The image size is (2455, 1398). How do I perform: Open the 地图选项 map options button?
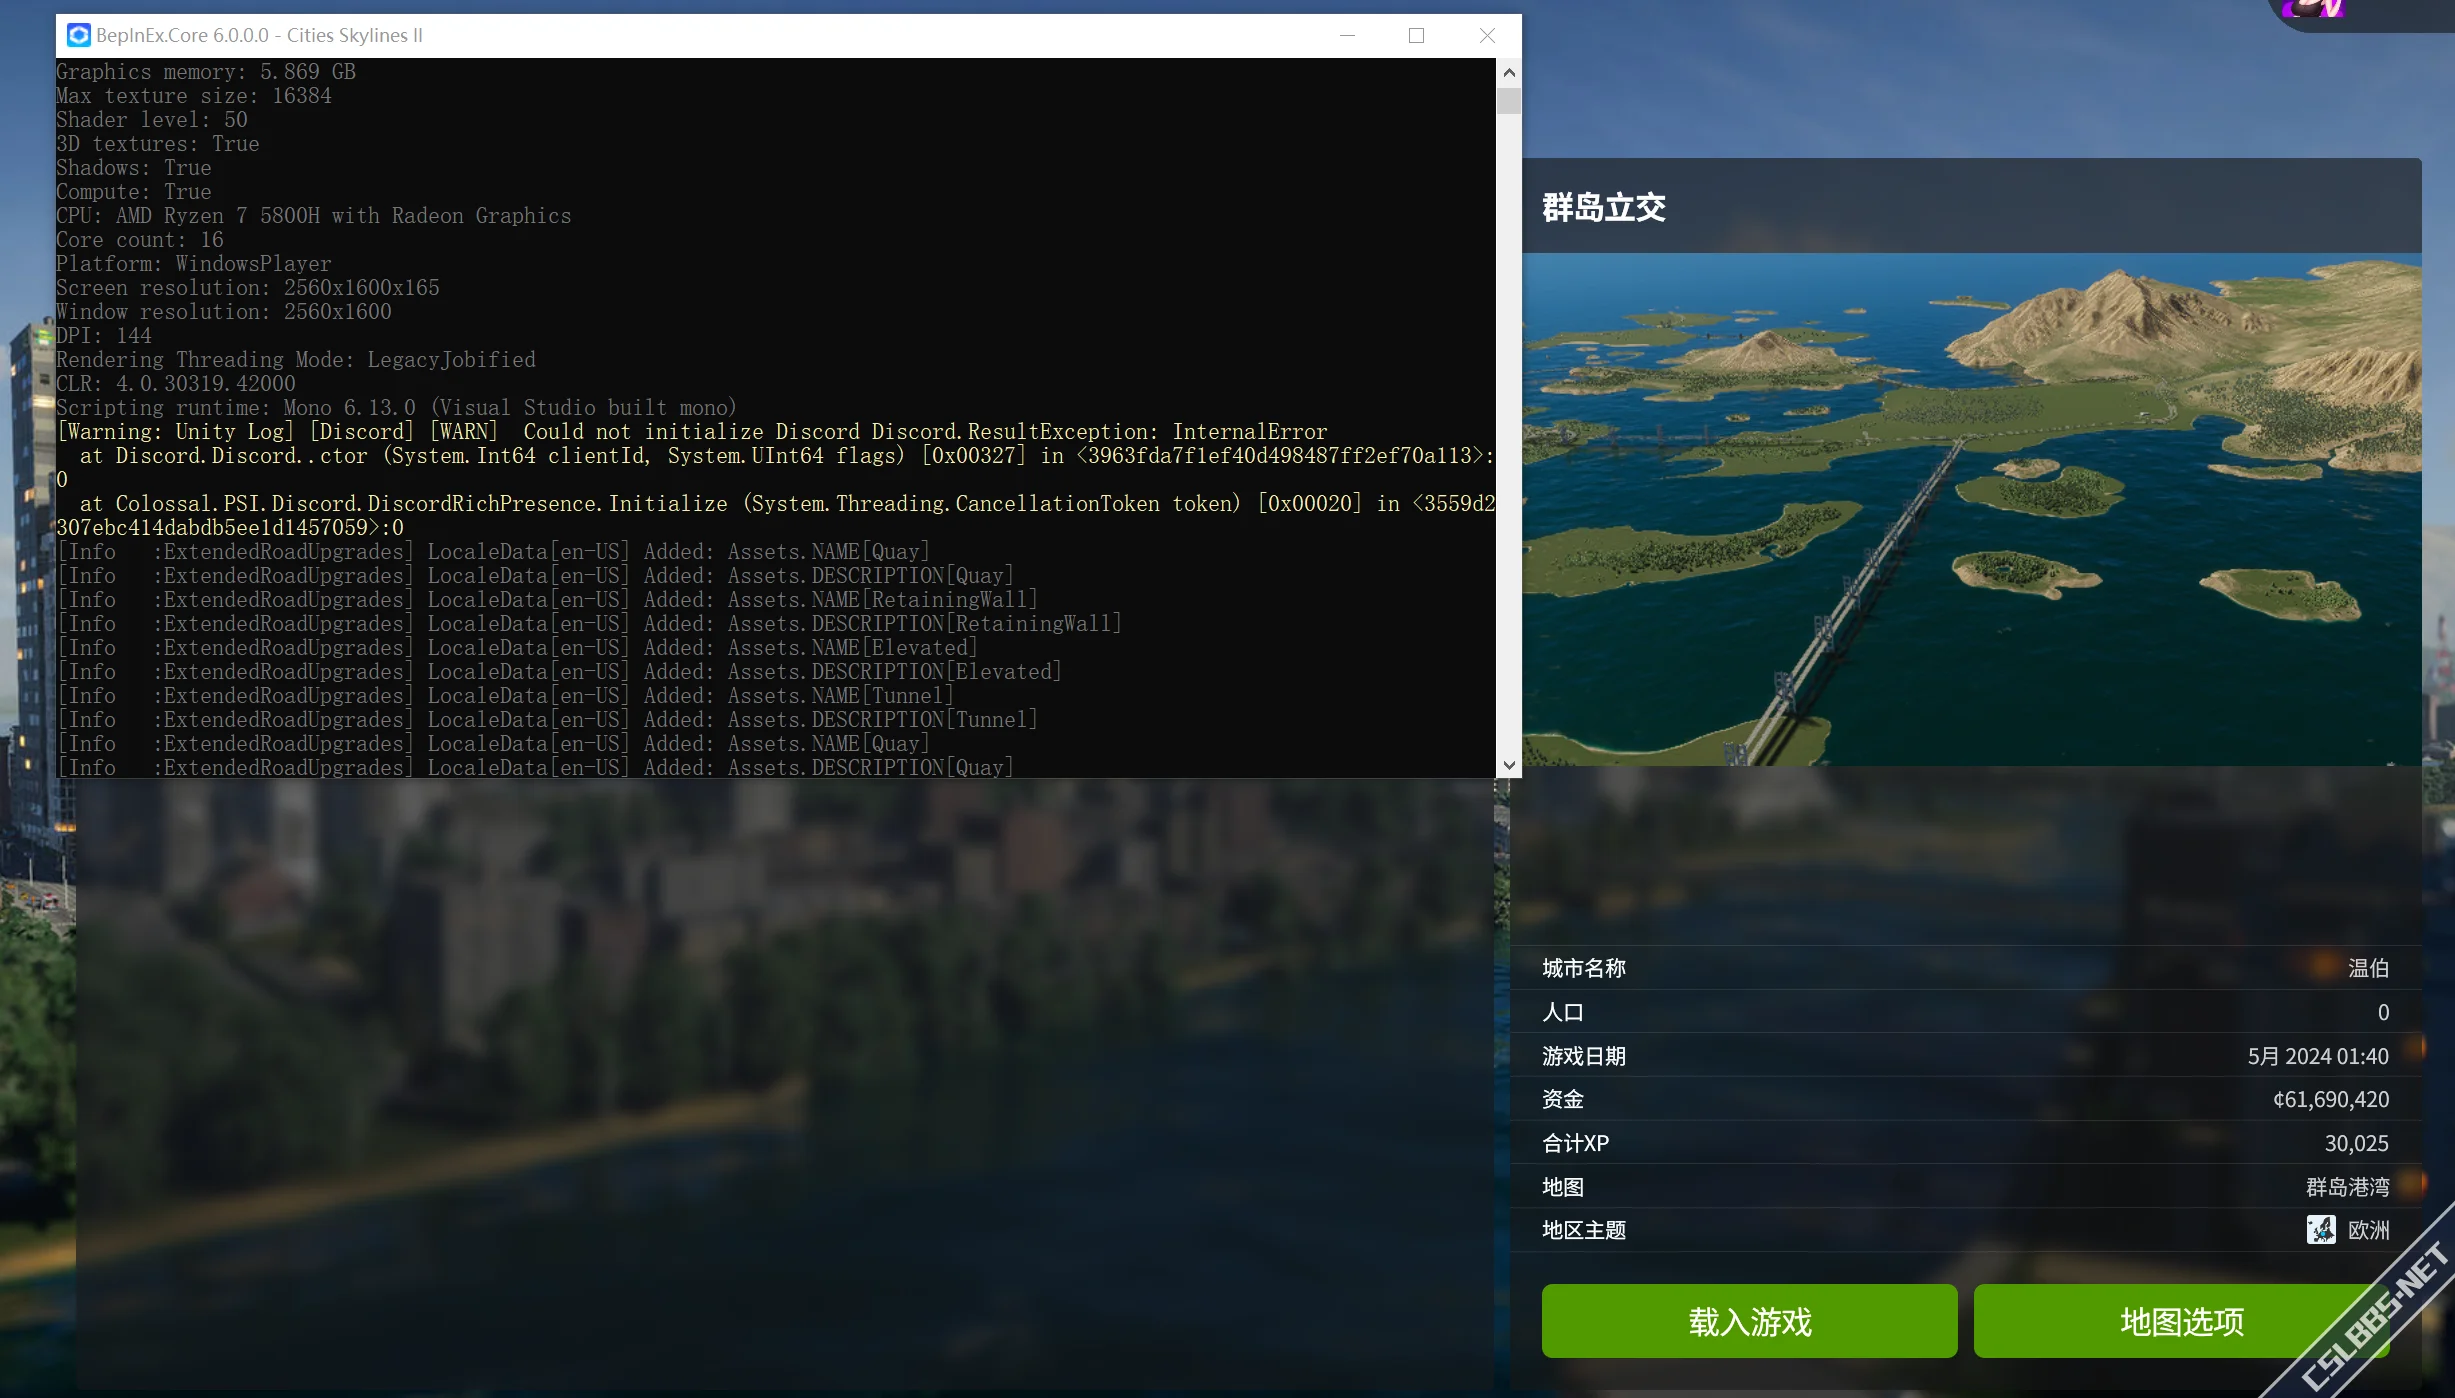click(2181, 1321)
